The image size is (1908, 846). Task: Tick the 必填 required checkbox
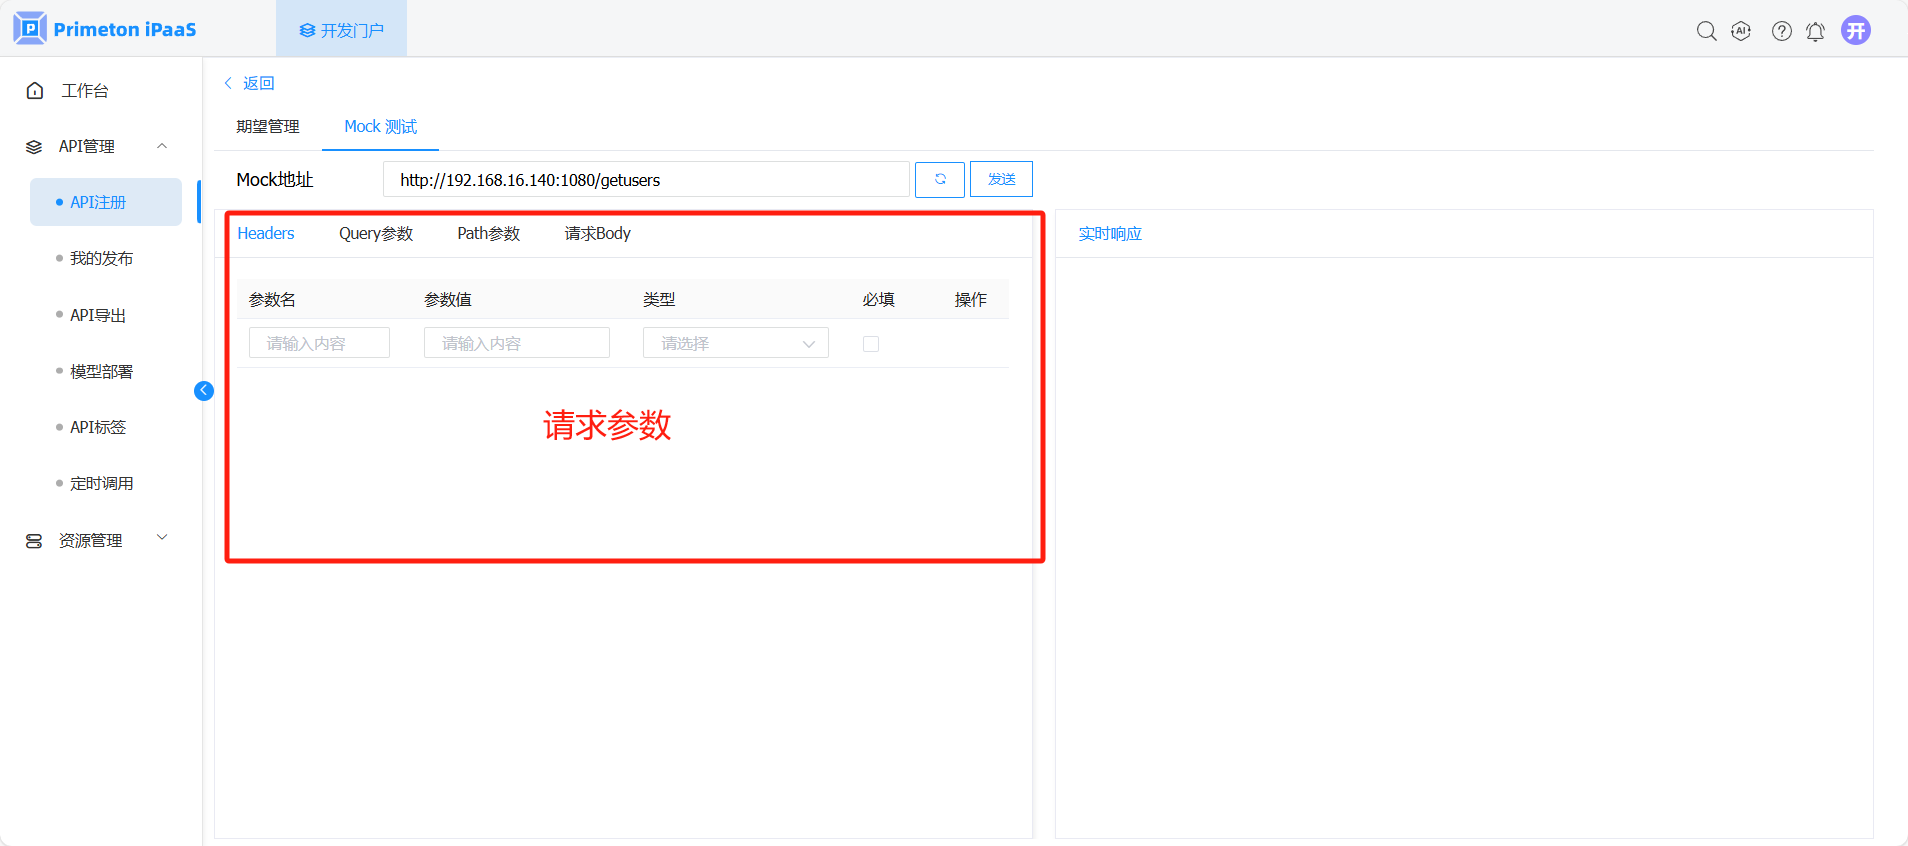[x=871, y=344]
